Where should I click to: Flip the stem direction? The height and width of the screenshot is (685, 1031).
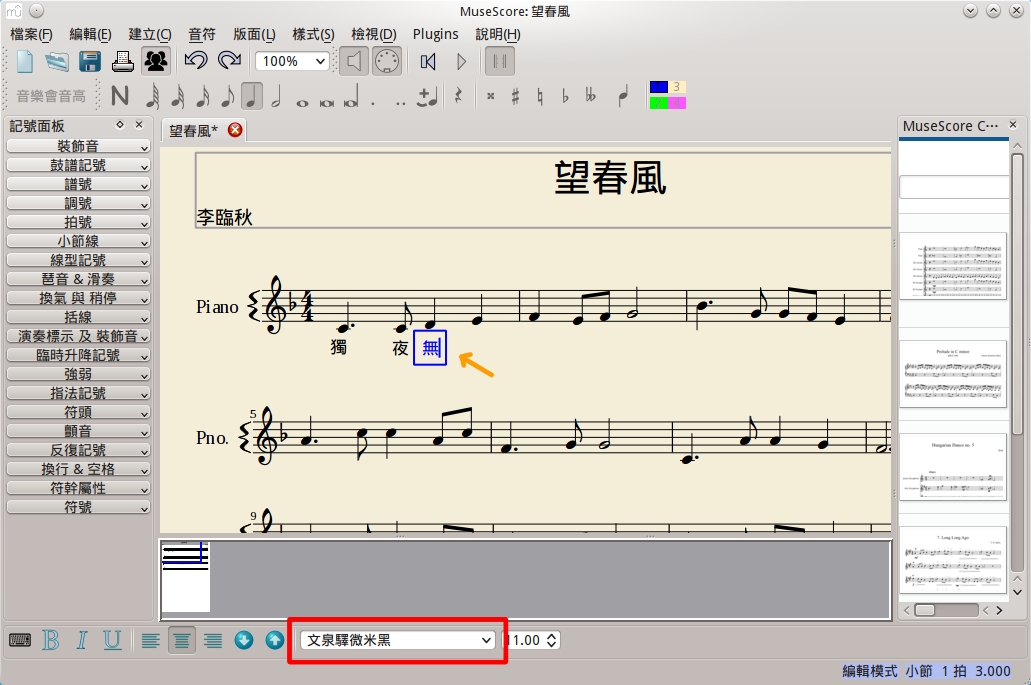(623, 97)
